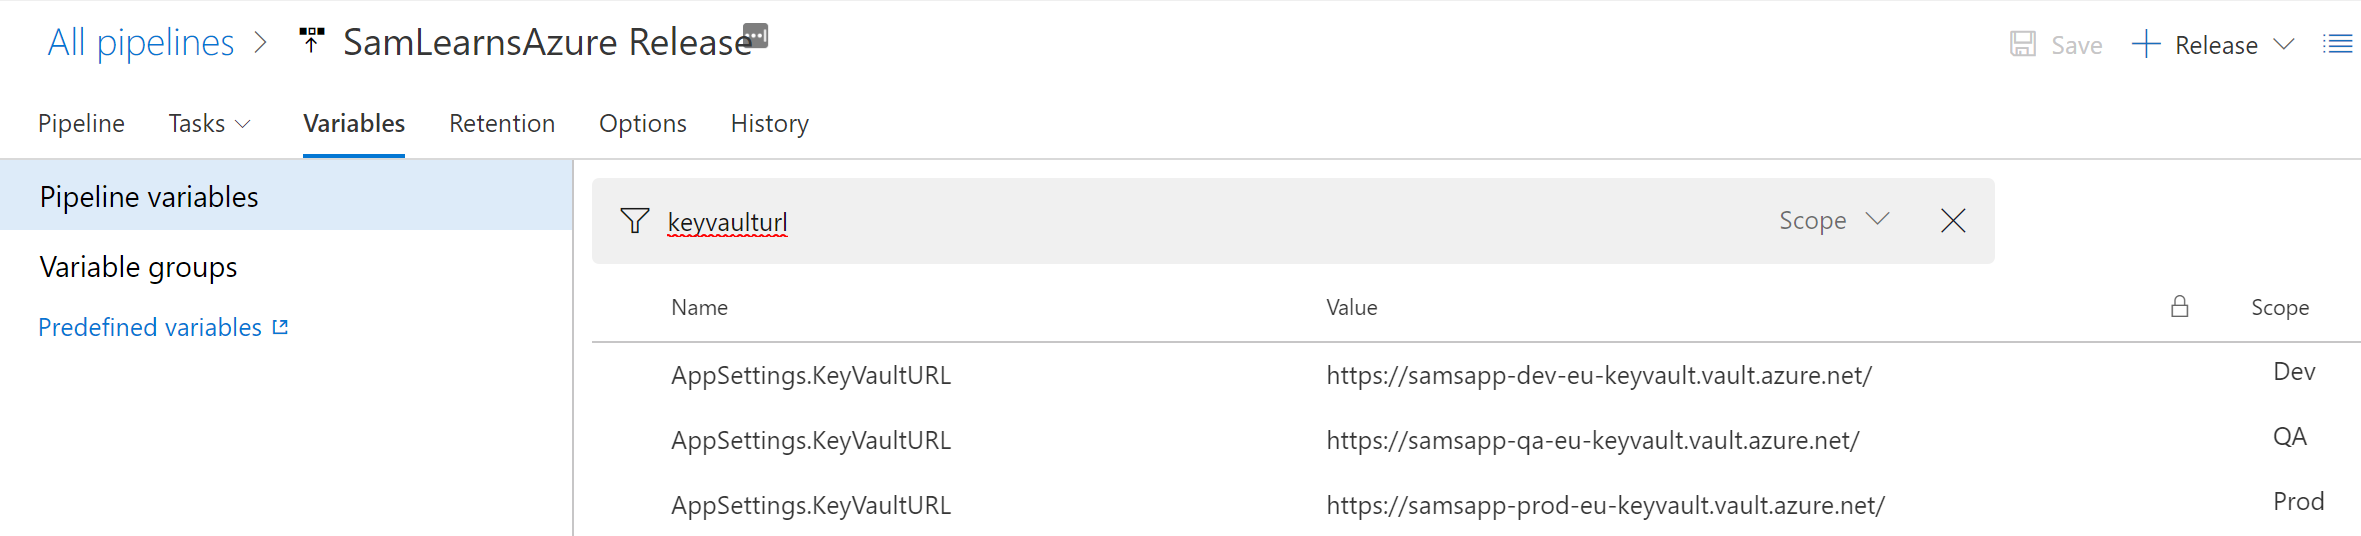Go to the Options tab
Image resolution: width=2361 pixels, height=536 pixels.
coord(642,124)
